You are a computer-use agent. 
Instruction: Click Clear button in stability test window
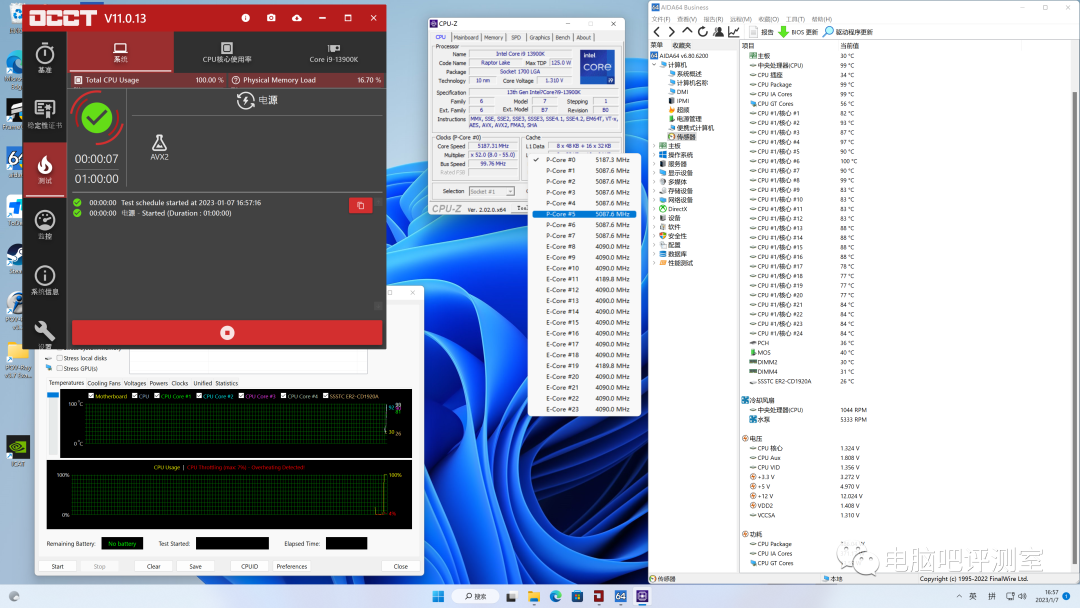pos(154,567)
